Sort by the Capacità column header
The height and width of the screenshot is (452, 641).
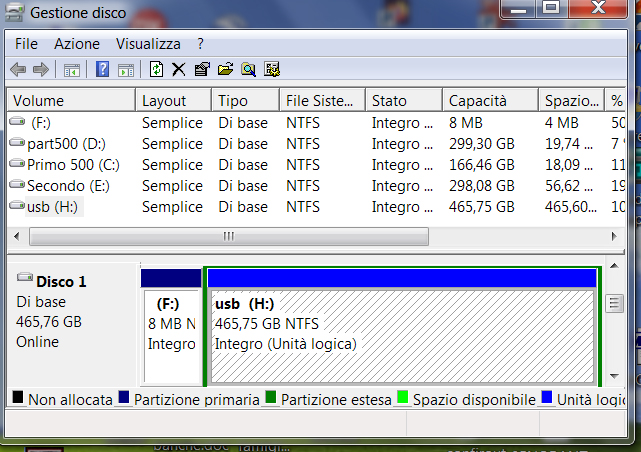[490, 101]
